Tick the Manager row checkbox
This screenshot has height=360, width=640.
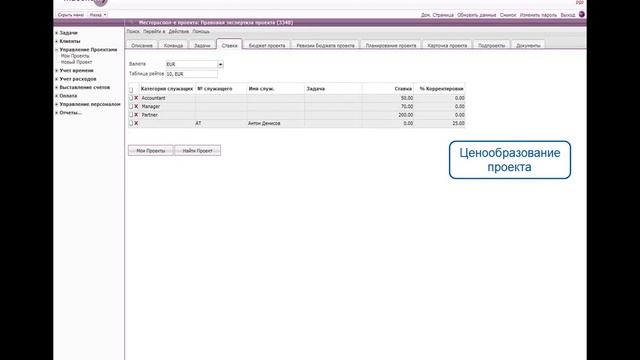[131, 107]
